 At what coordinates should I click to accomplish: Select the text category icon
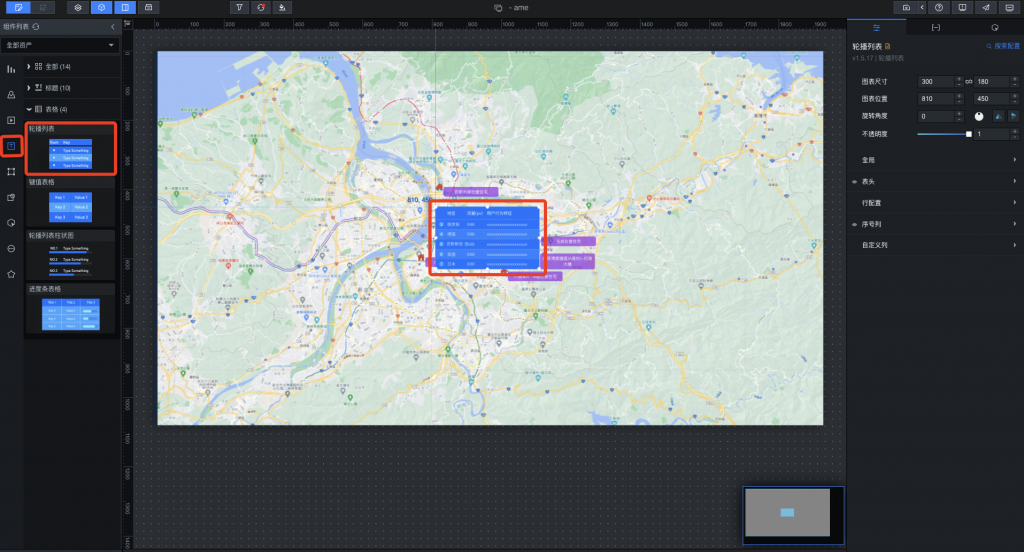11,146
